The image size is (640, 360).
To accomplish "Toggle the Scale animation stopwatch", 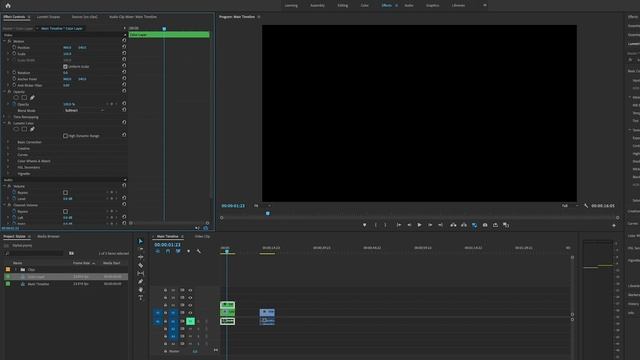I will click(x=14, y=53).
